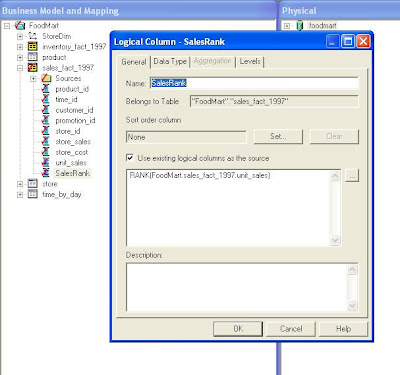400x375 pixels.
Task: Click the store_sales column icon
Action: coord(46,142)
